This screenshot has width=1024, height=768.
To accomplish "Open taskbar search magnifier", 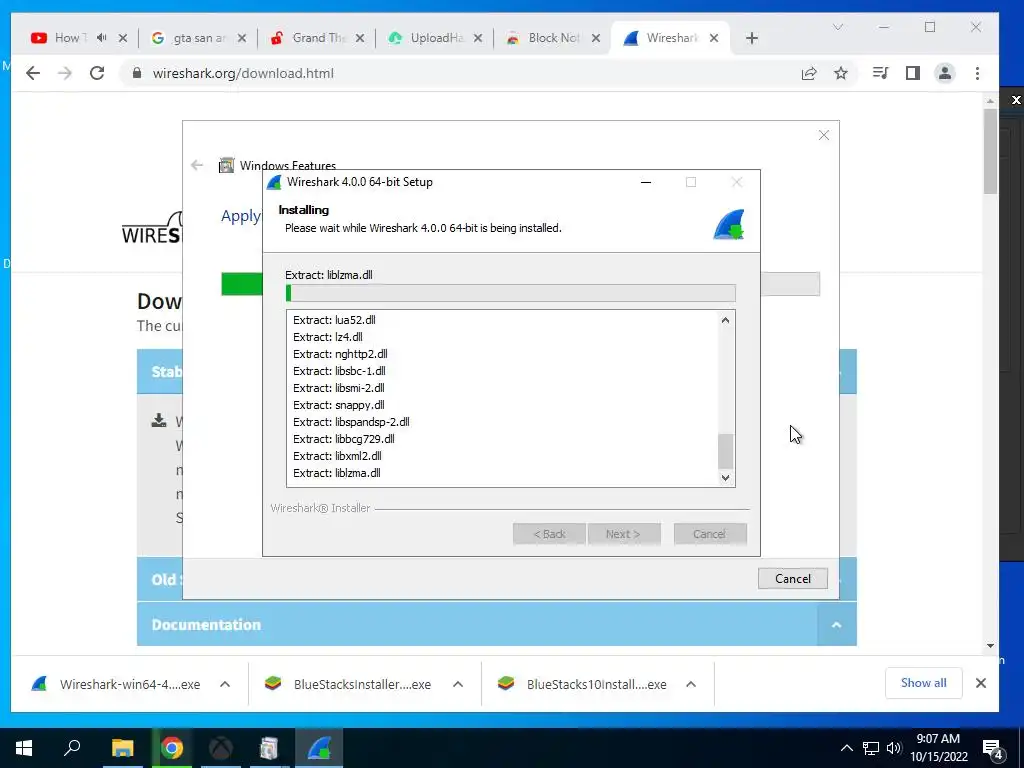I will point(72,748).
